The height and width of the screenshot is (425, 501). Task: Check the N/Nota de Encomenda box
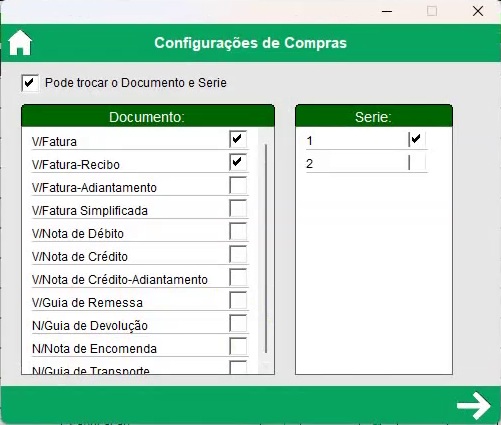coord(238,346)
